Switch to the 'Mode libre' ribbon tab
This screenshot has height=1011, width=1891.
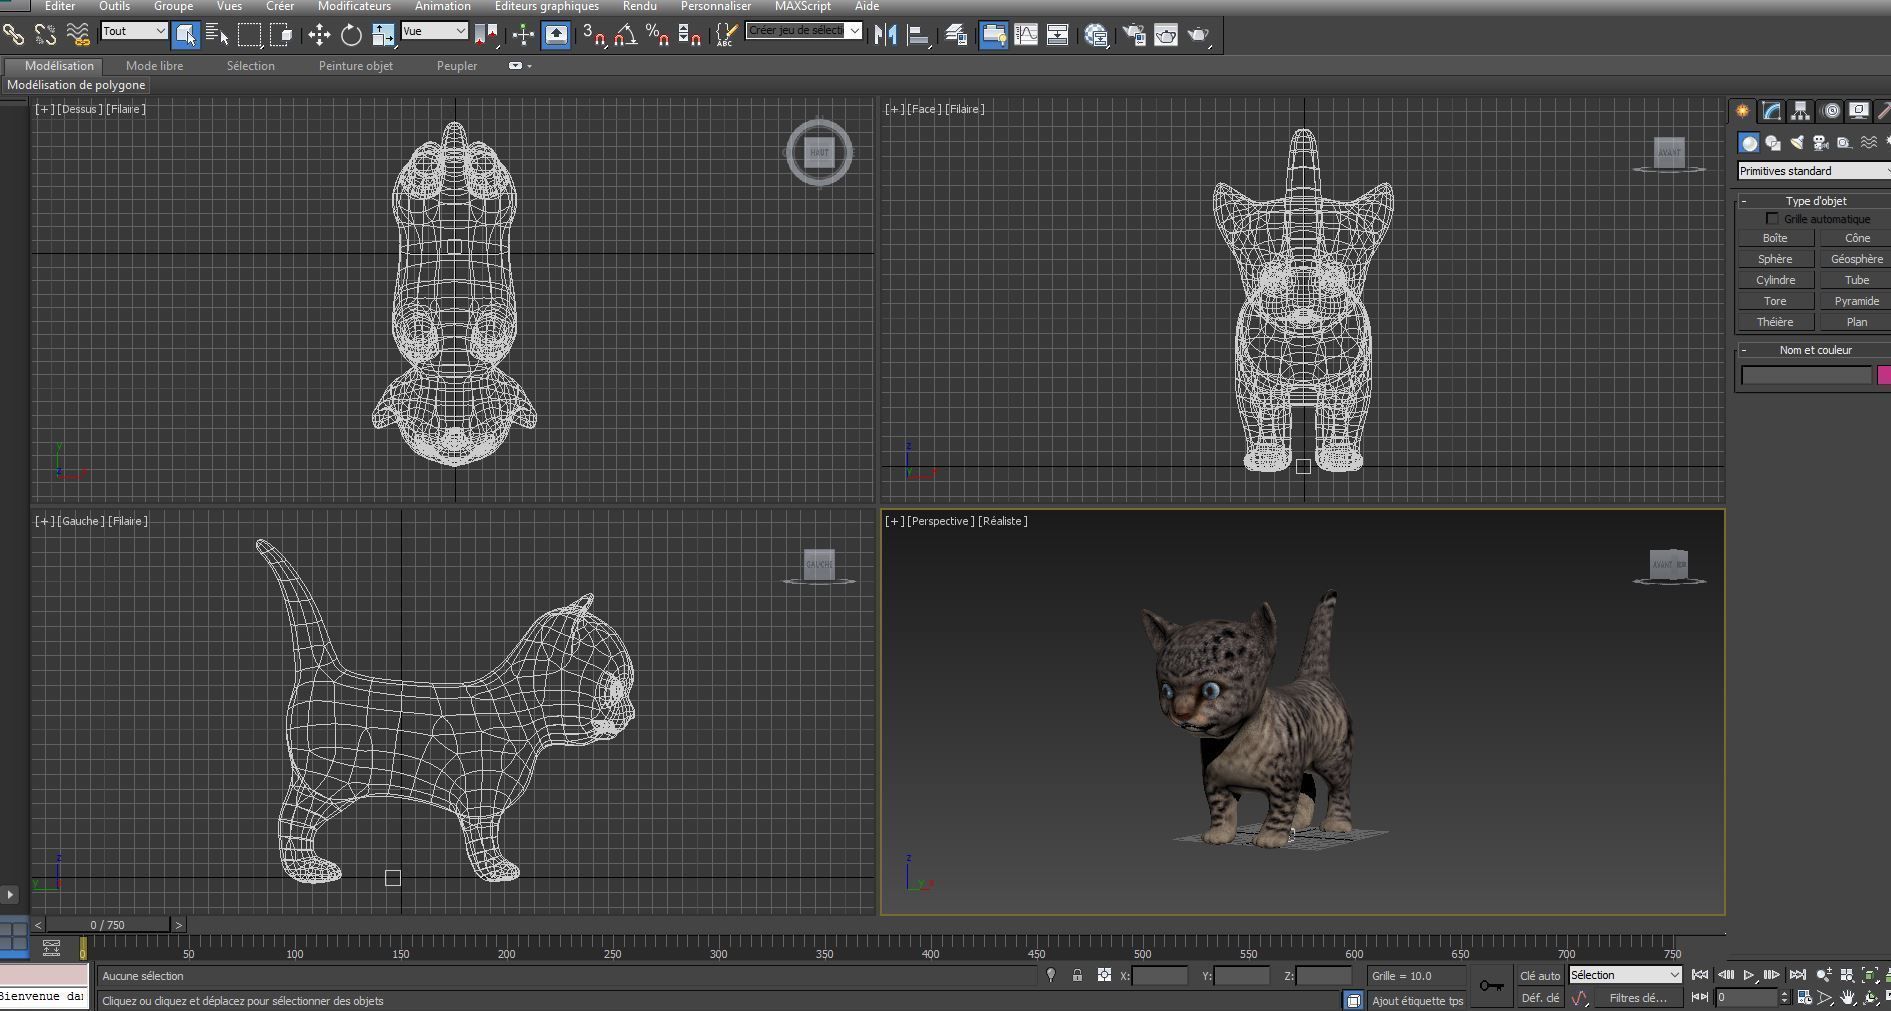154,66
